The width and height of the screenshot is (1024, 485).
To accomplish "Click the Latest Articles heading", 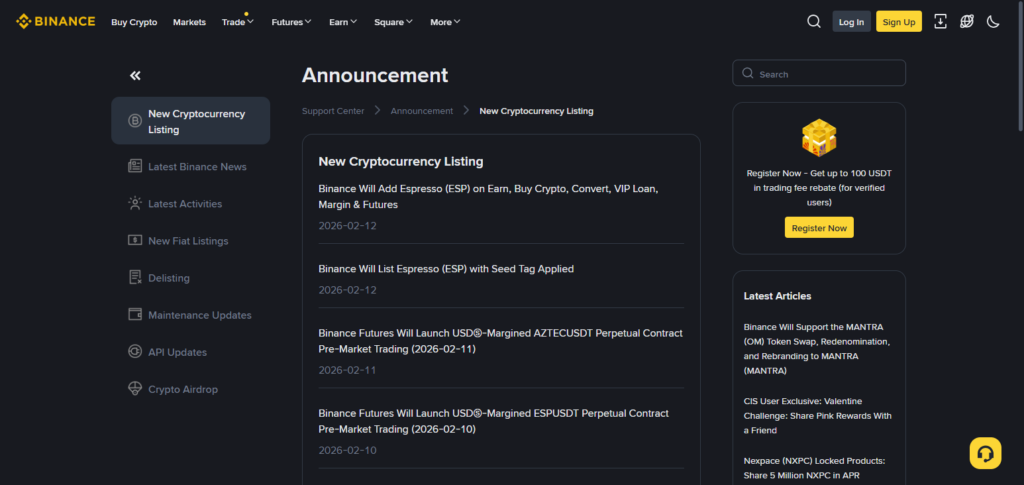I will click(x=777, y=296).
